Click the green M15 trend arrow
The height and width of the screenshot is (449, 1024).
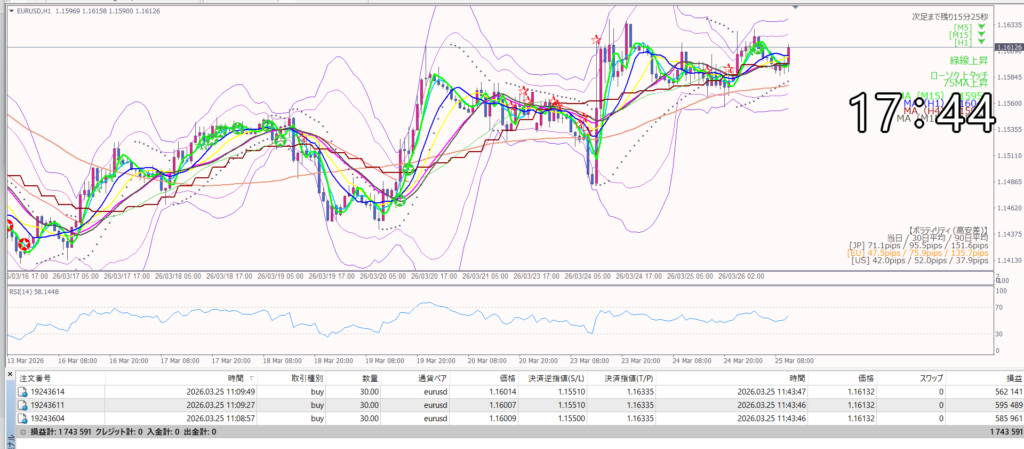pyautogui.click(x=980, y=35)
